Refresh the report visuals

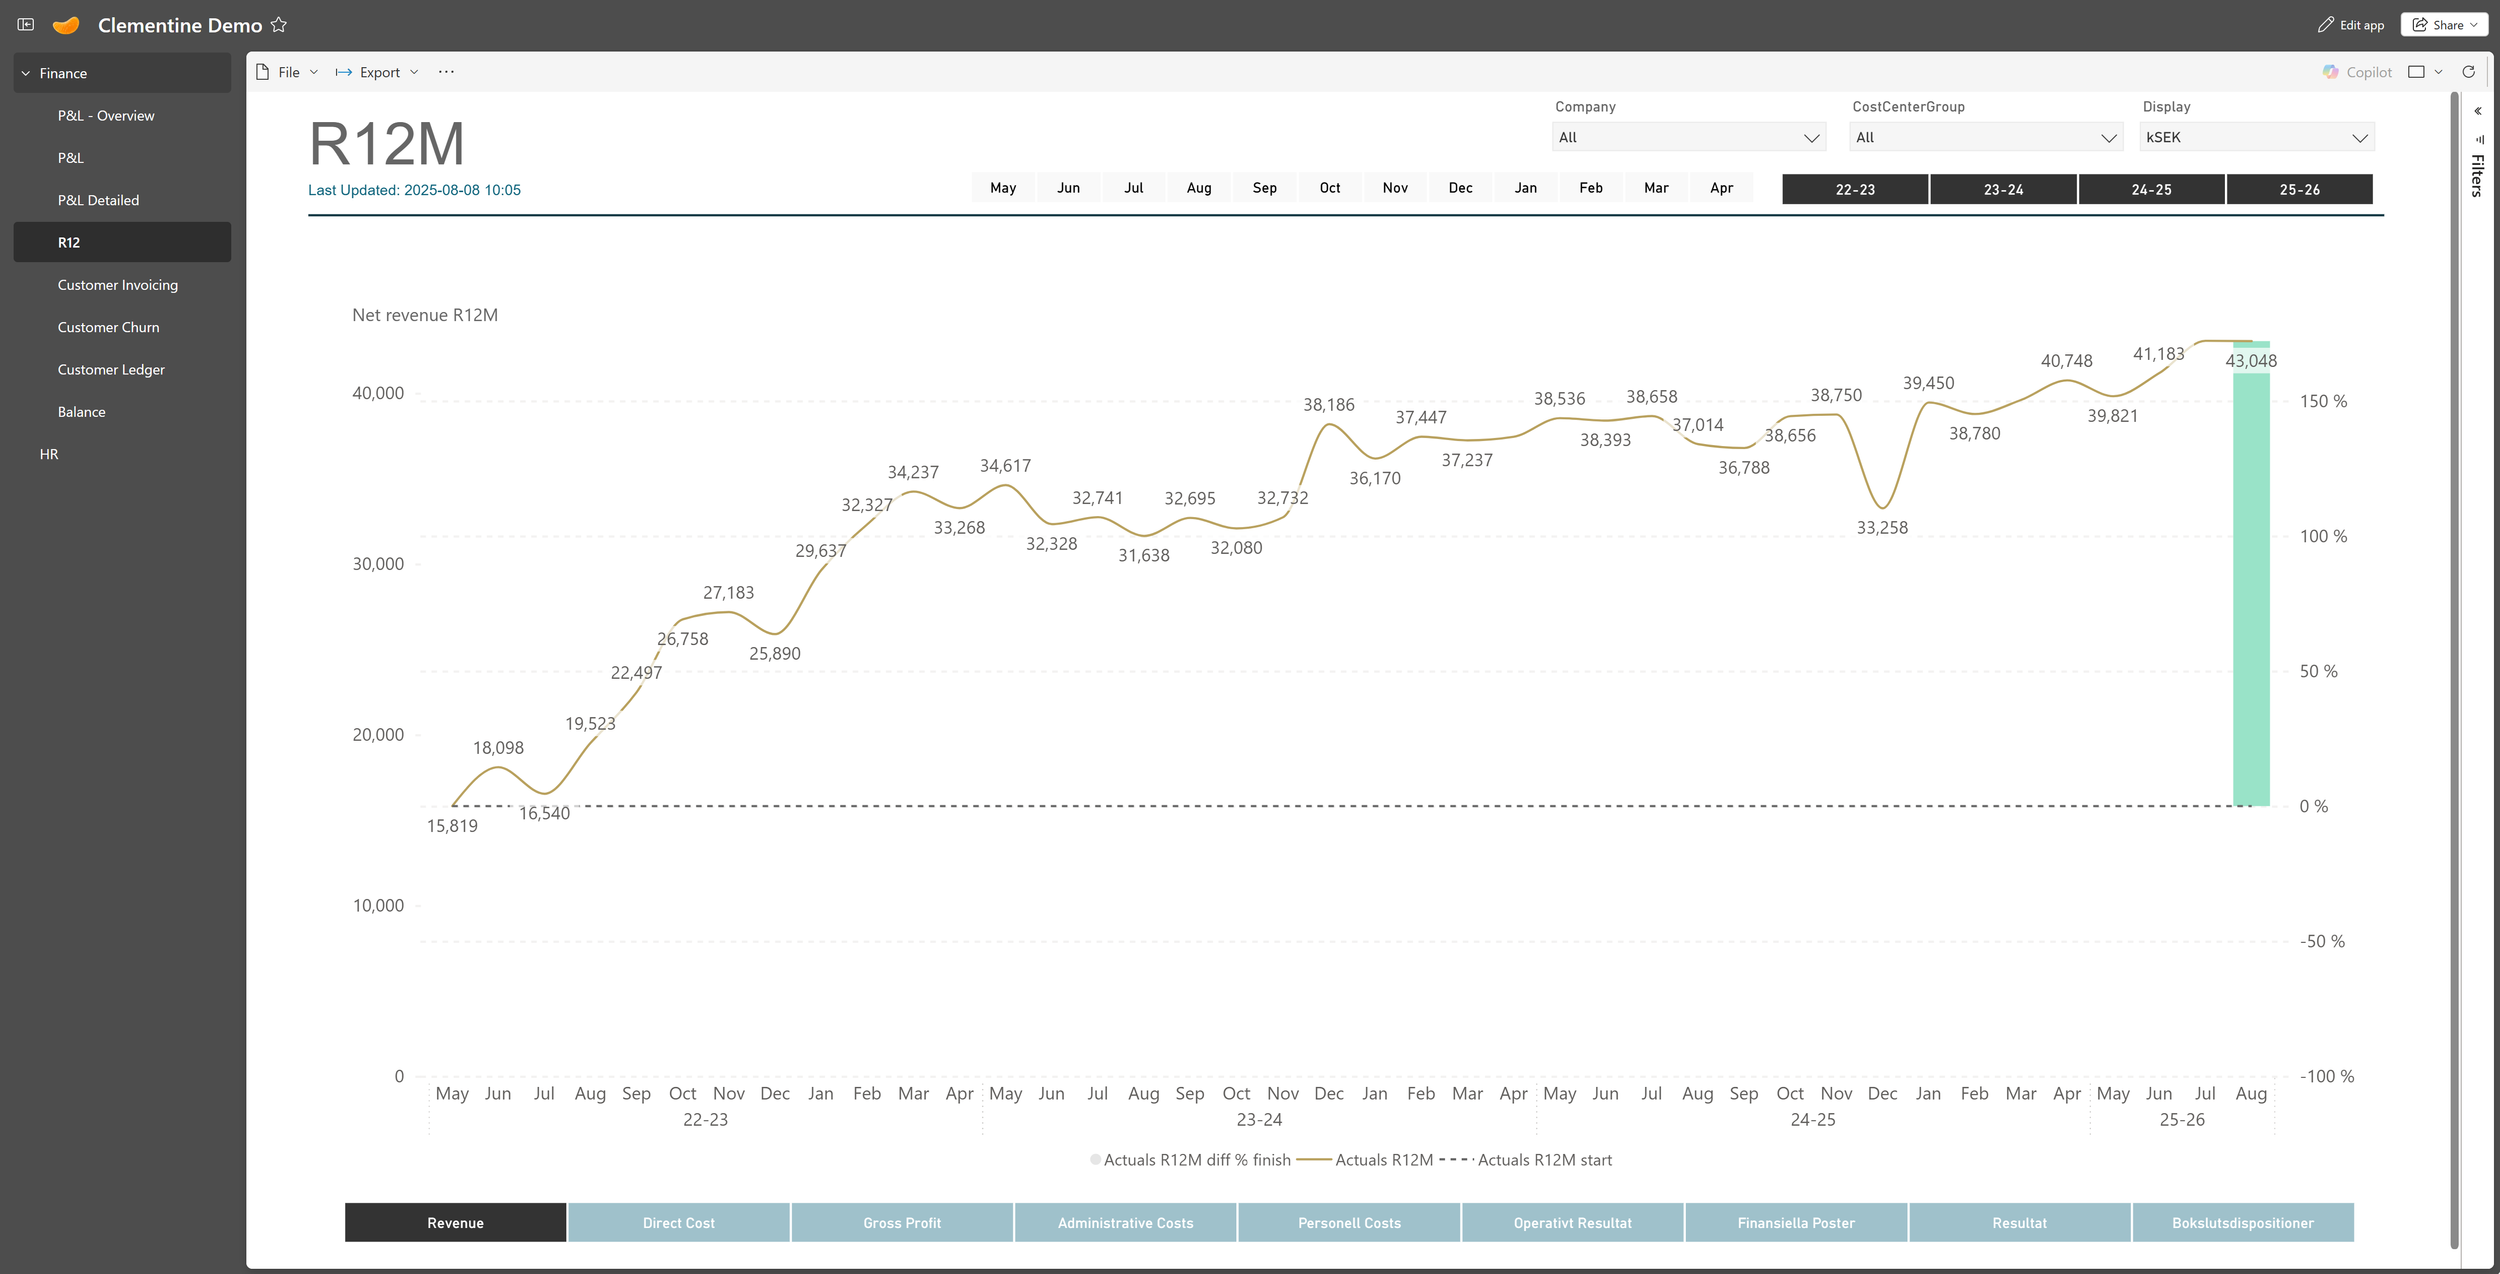(x=2468, y=72)
